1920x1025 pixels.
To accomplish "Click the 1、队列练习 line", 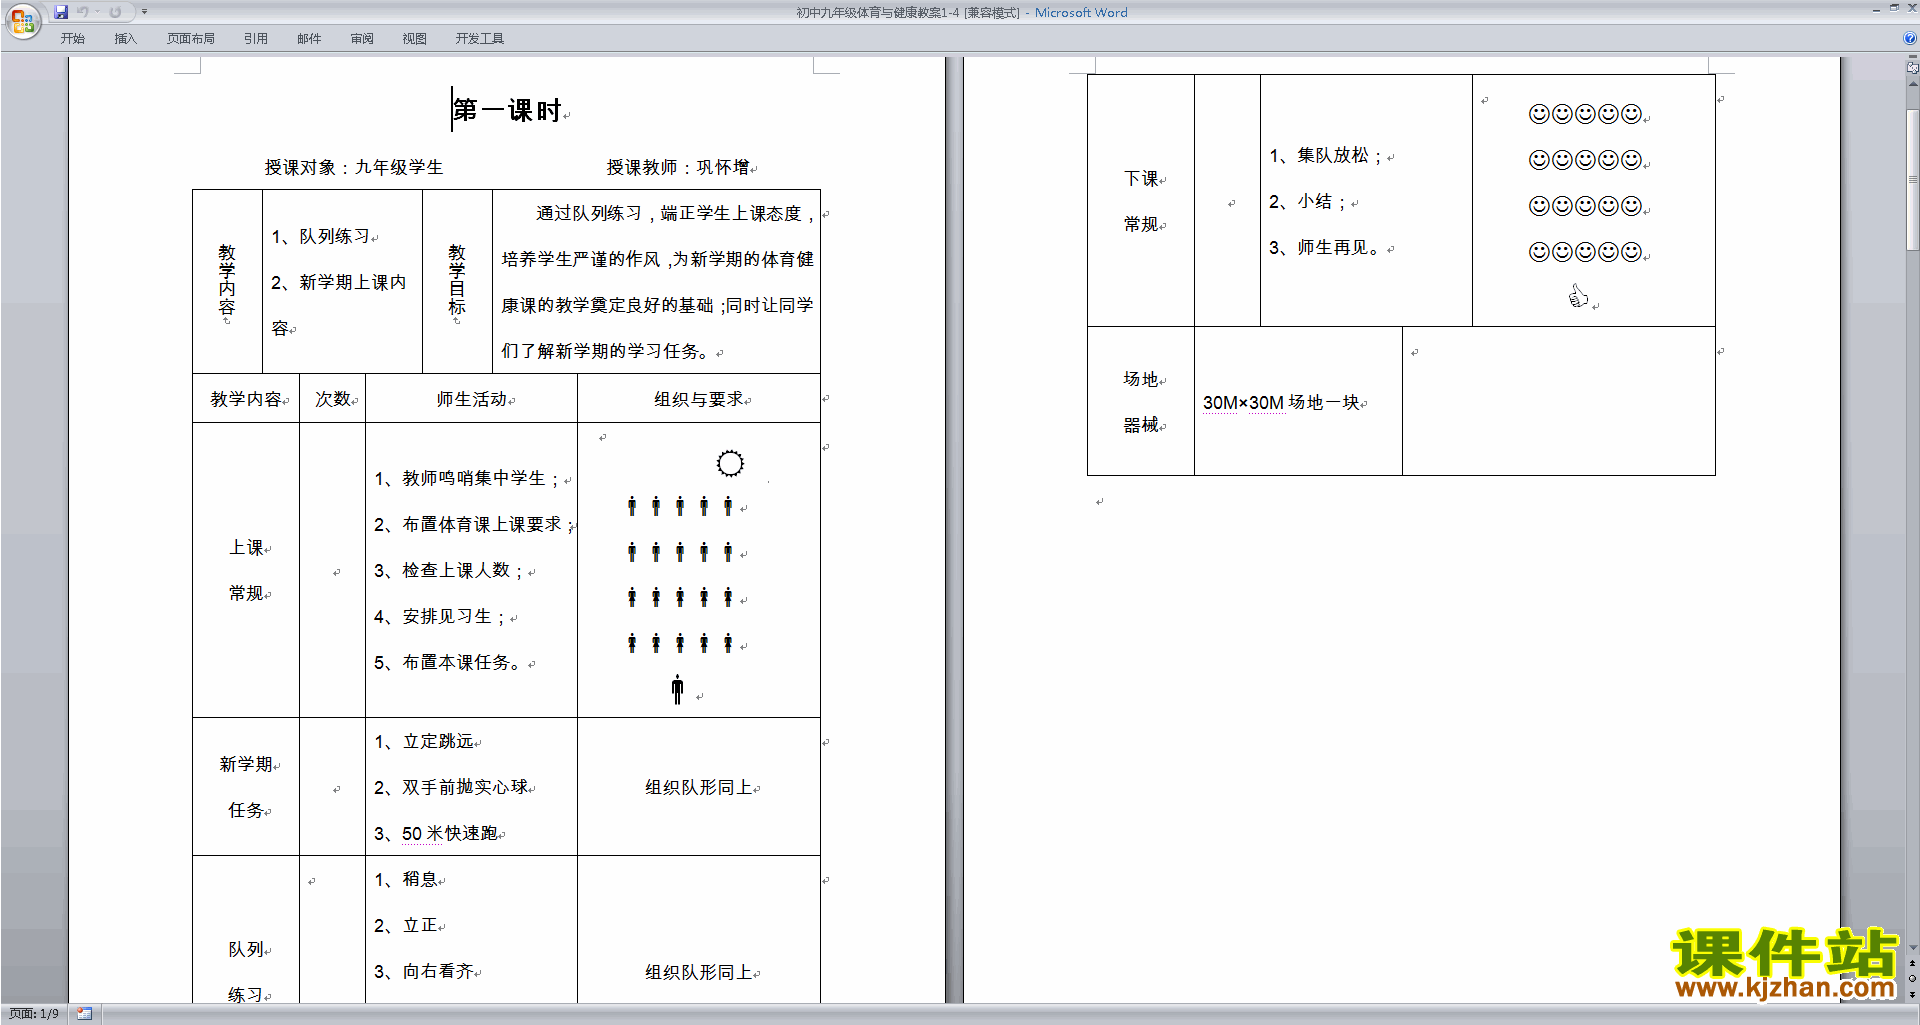I will pyautogui.click(x=321, y=236).
